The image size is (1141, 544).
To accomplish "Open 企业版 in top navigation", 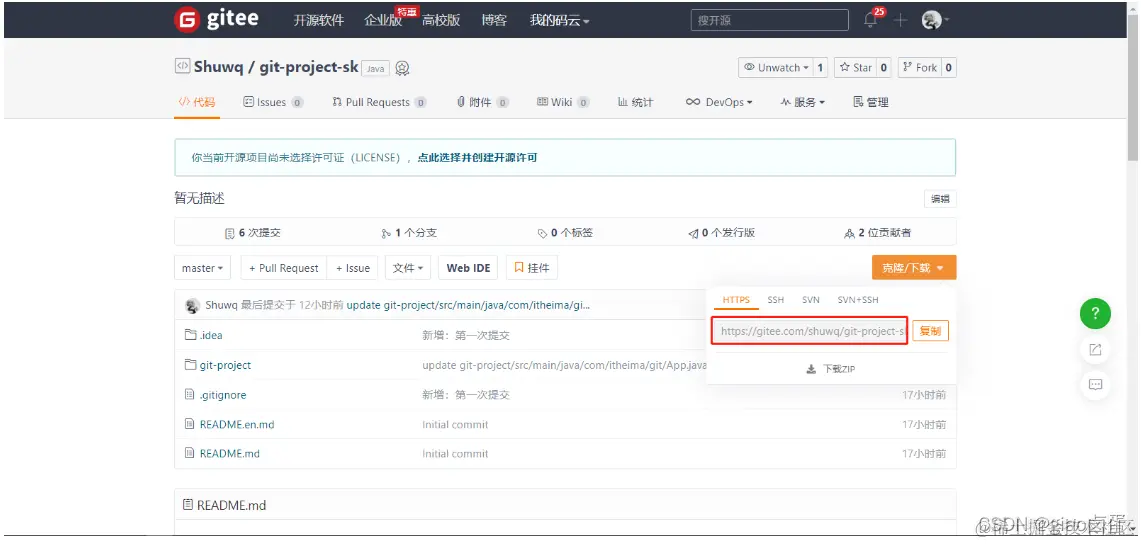I will point(383,20).
